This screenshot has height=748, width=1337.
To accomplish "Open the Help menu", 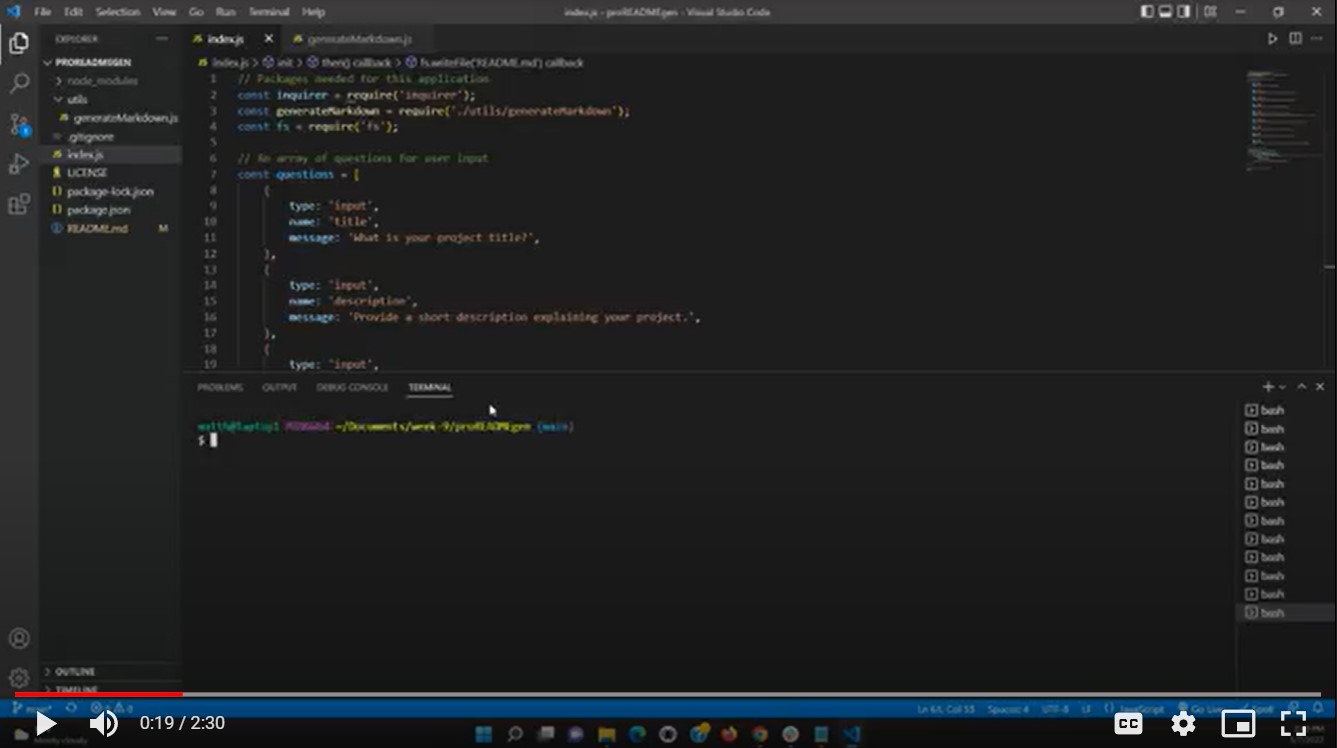I will coord(313,12).
